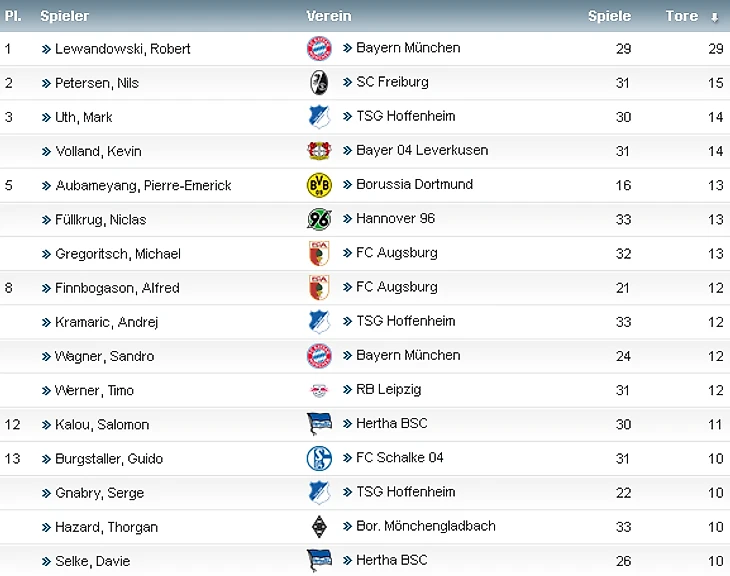Open player link Aubameyang, Pierre-Emerick
730x576 pixels.
click(x=143, y=185)
